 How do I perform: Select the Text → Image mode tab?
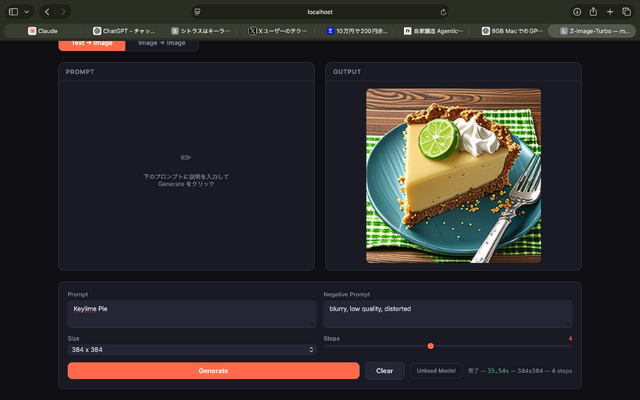point(91,44)
